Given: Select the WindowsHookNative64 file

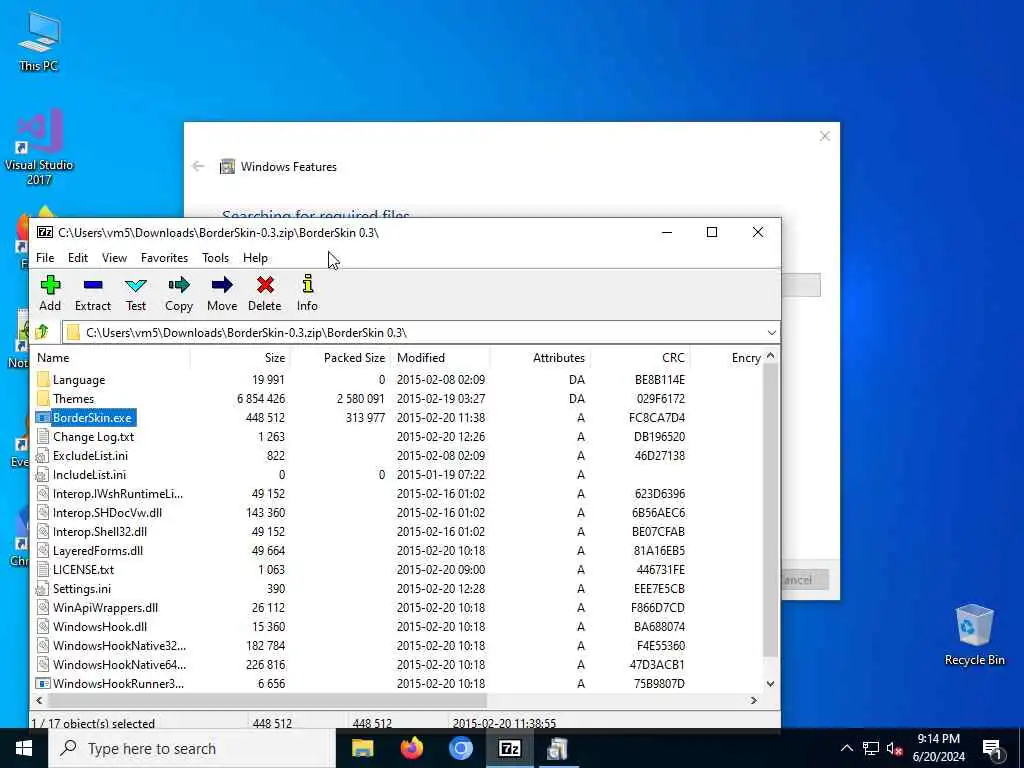Looking at the screenshot, I should click(120, 664).
